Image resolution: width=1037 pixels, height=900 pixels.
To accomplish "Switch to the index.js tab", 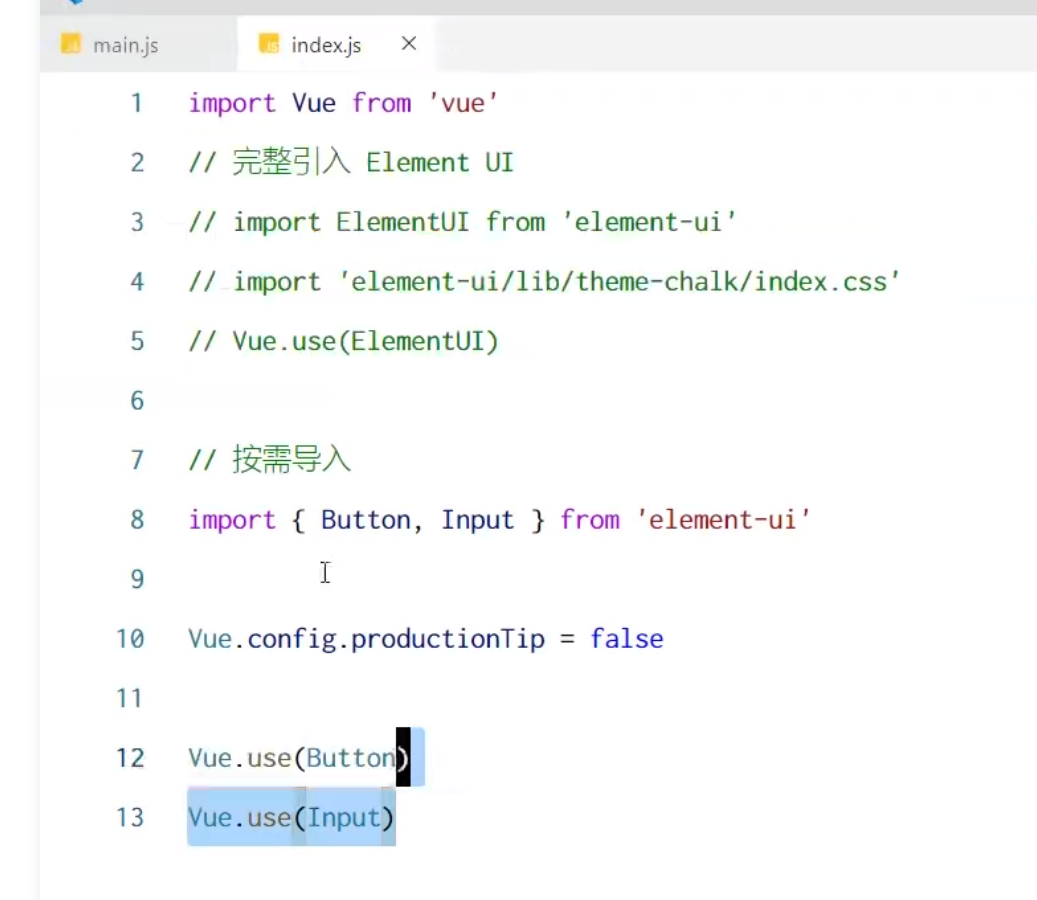I will tap(326, 45).
